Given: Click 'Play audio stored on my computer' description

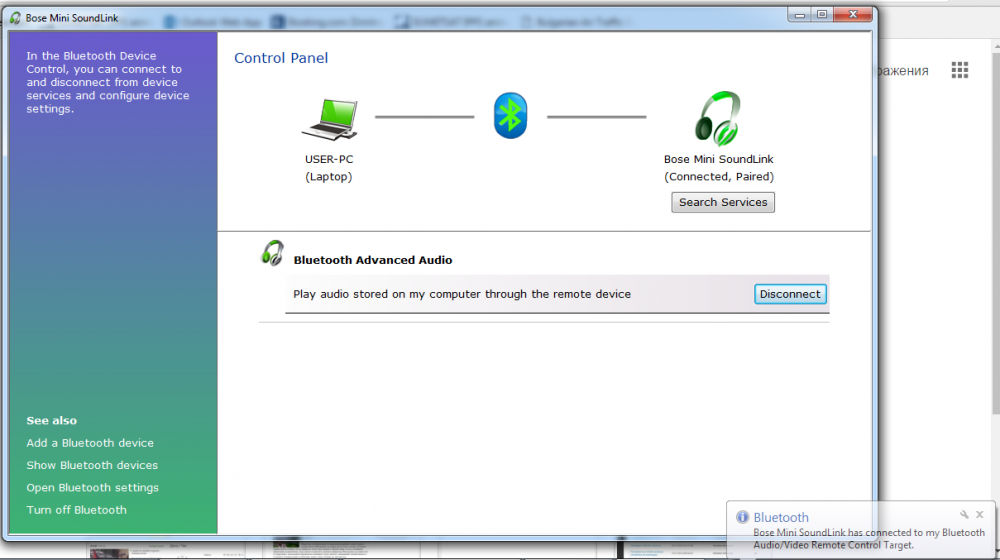Looking at the screenshot, I should (x=462, y=294).
